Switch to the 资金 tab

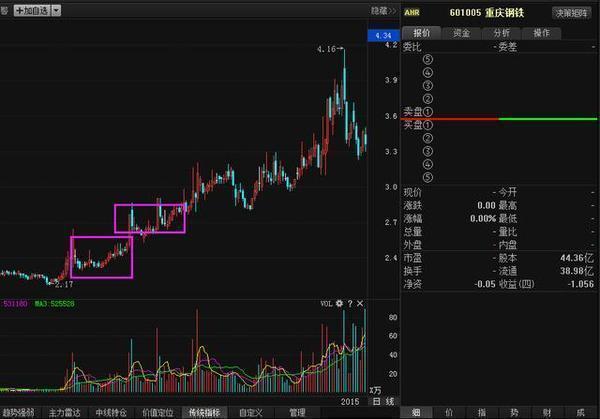(x=461, y=33)
